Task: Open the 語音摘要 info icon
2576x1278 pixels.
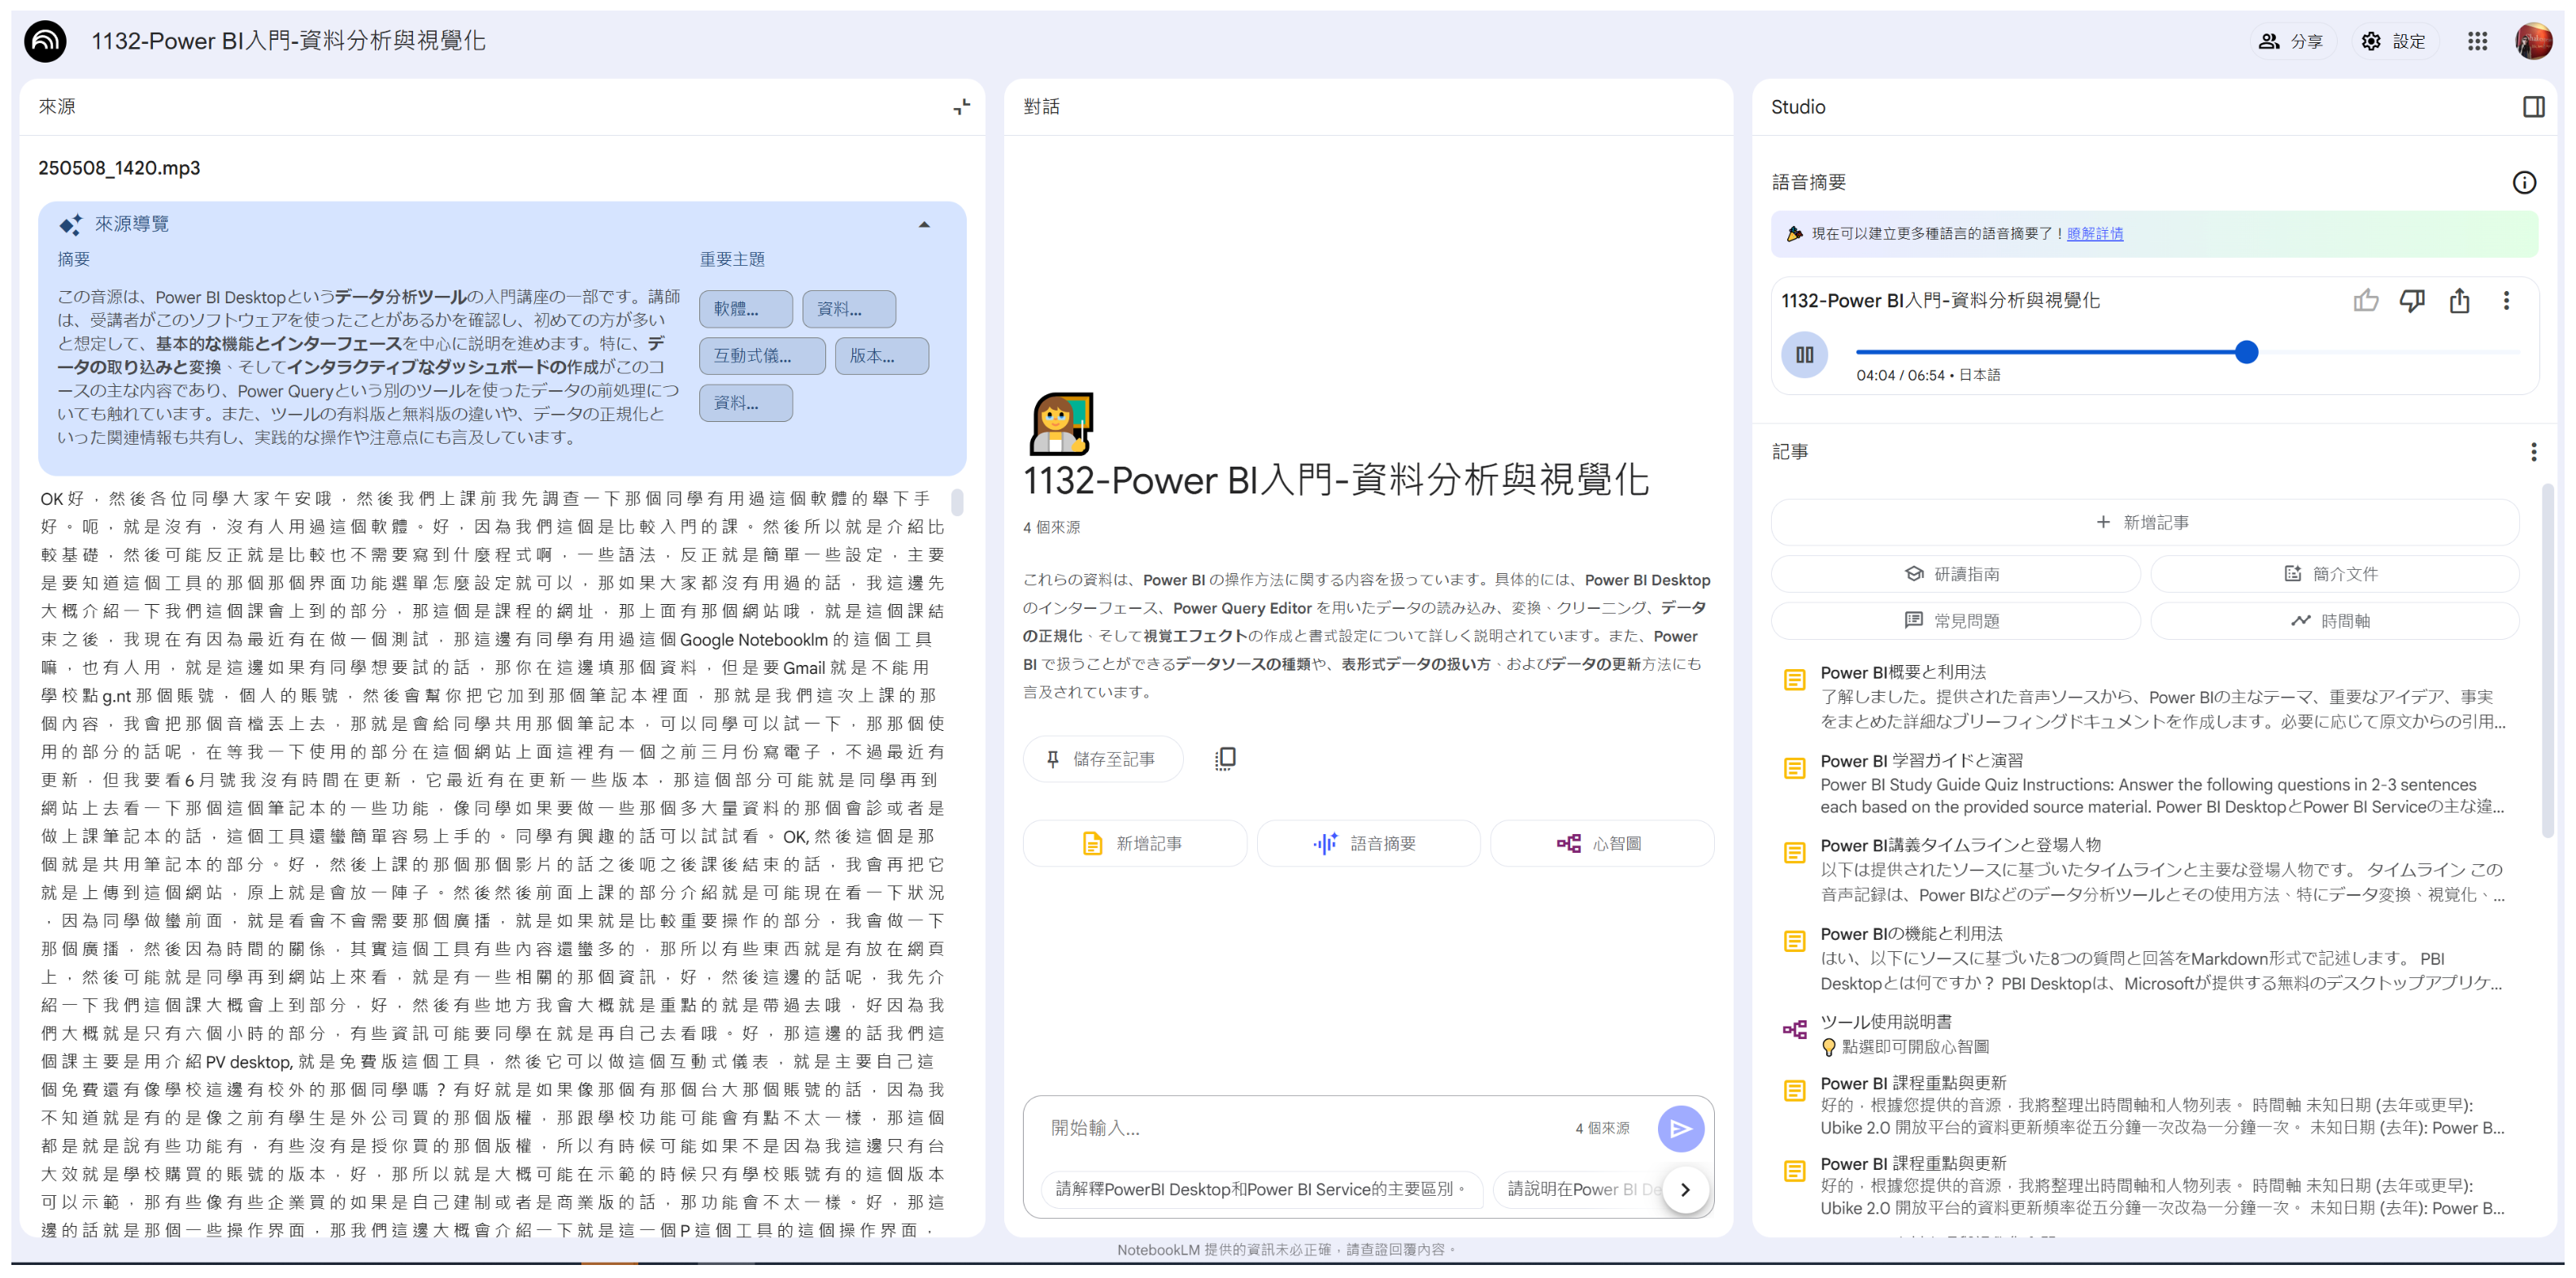Action: [x=2523, y=183]
